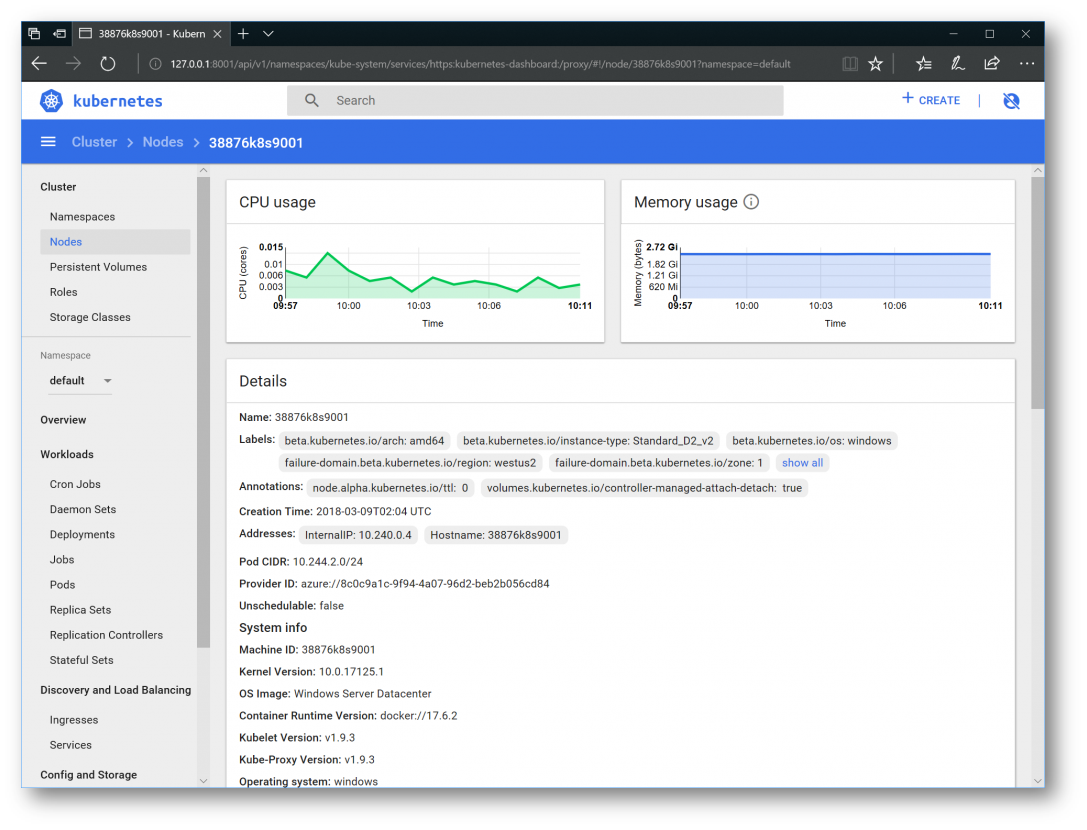The image size is (1087, 830).
Task: Click the Memory usage info icon
Action: click(751, 202)
